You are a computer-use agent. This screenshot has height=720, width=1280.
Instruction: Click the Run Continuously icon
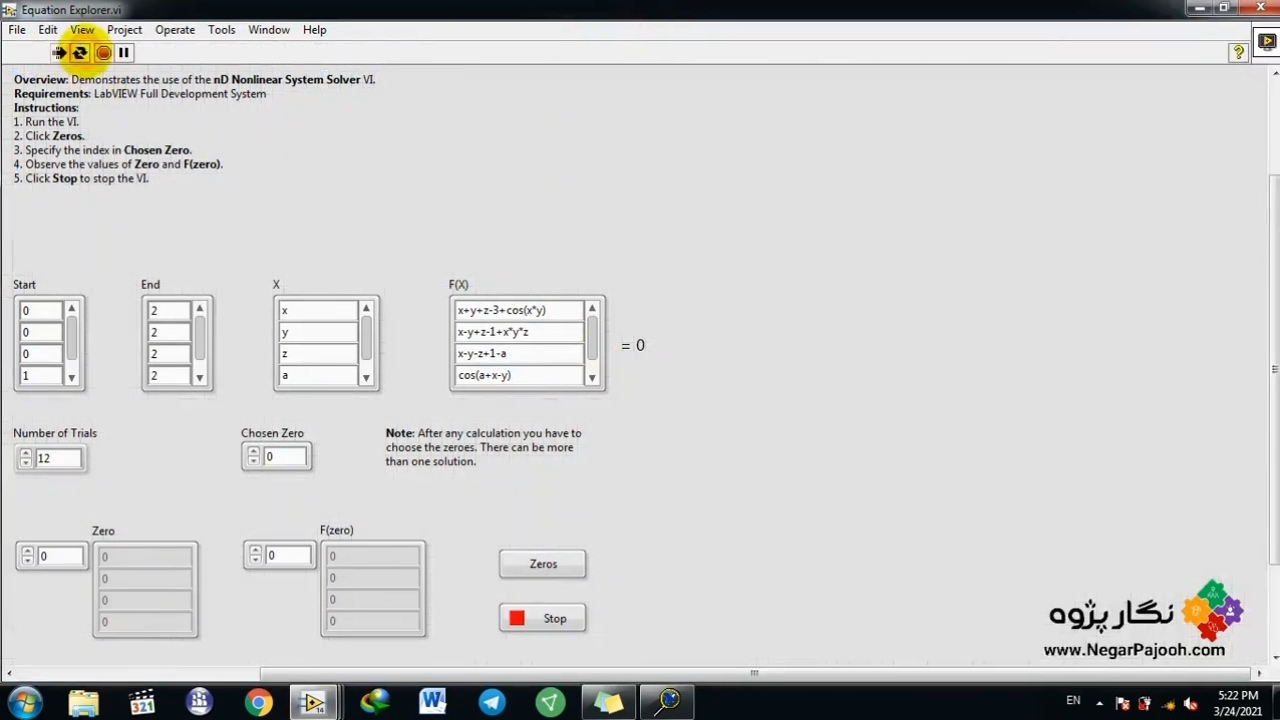point(80,53)
